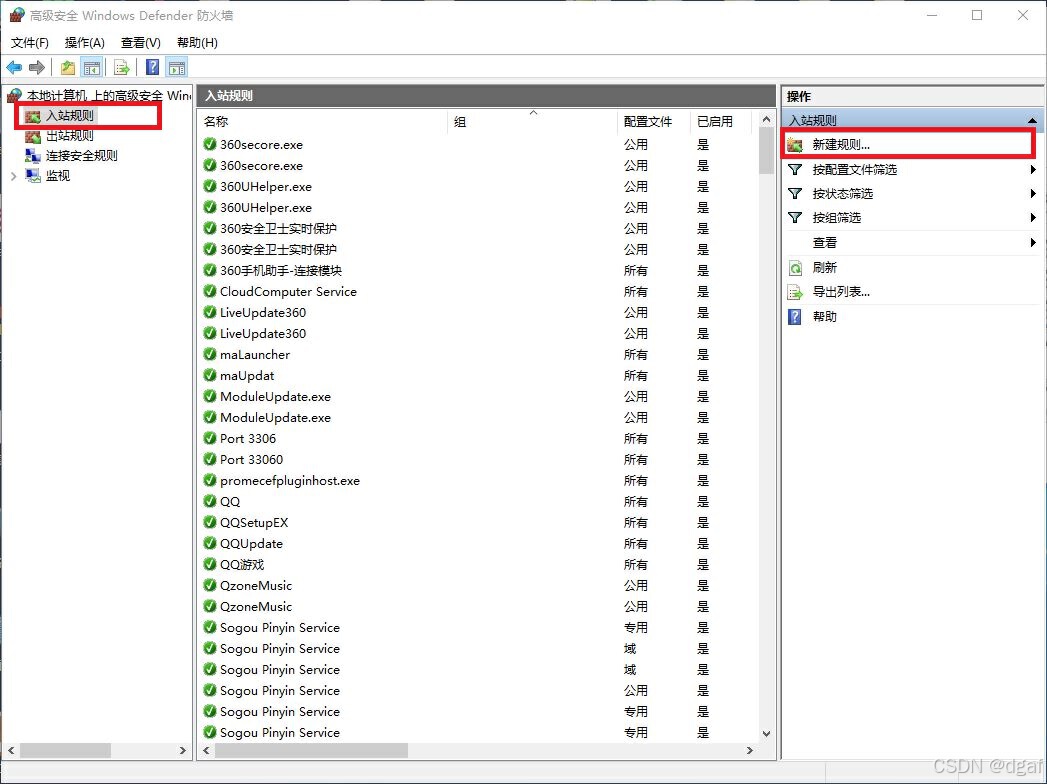
Task: Expand the 监视 node chevron
Action: [x=13, y=176]
